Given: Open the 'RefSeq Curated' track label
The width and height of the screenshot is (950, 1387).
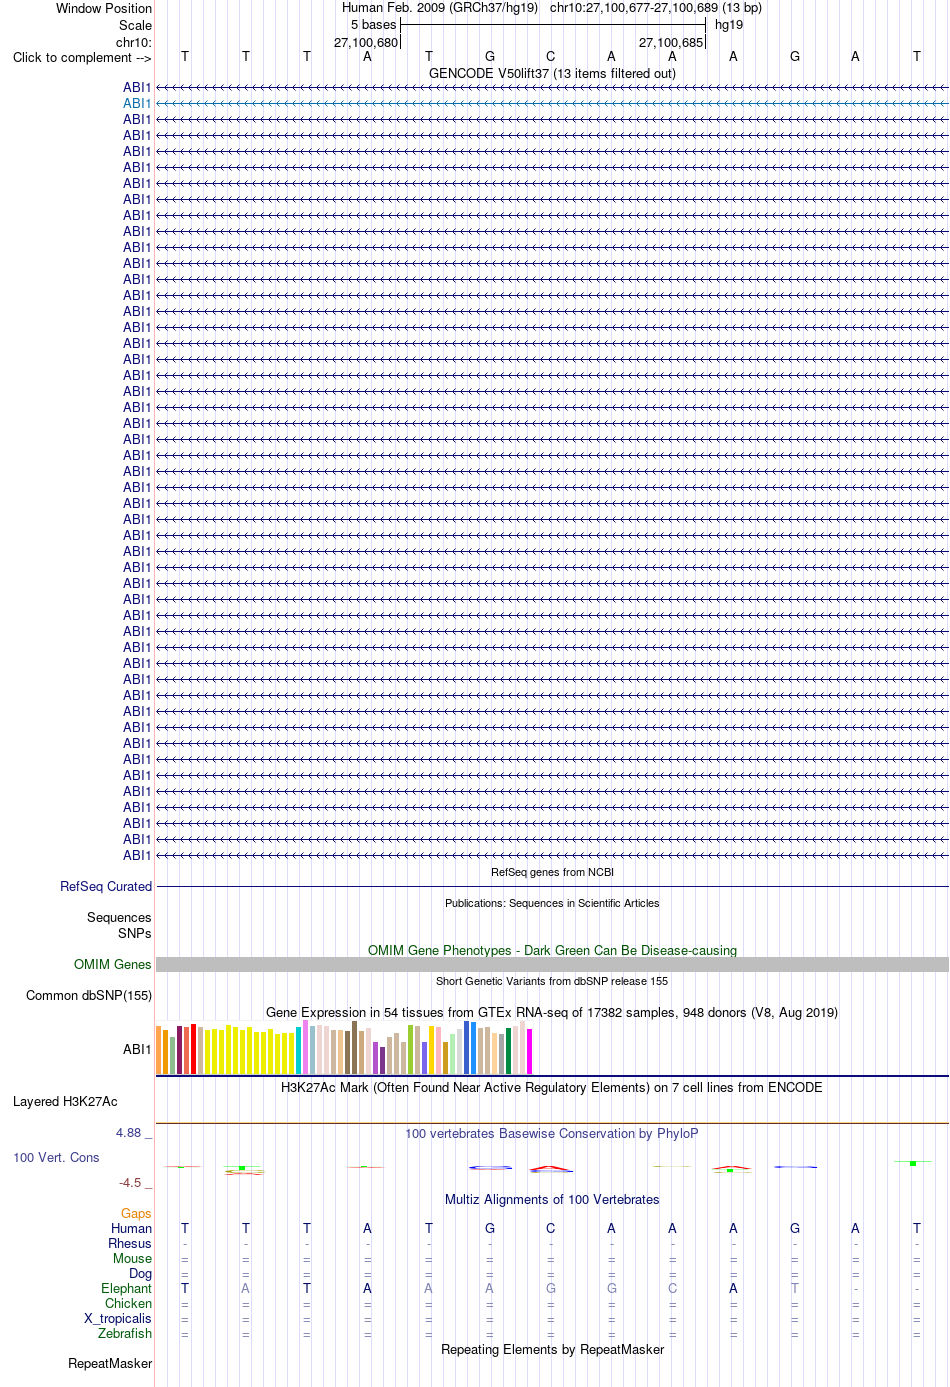Looking at the screenshot, I should pyautogui.click(x=106, y=886).
